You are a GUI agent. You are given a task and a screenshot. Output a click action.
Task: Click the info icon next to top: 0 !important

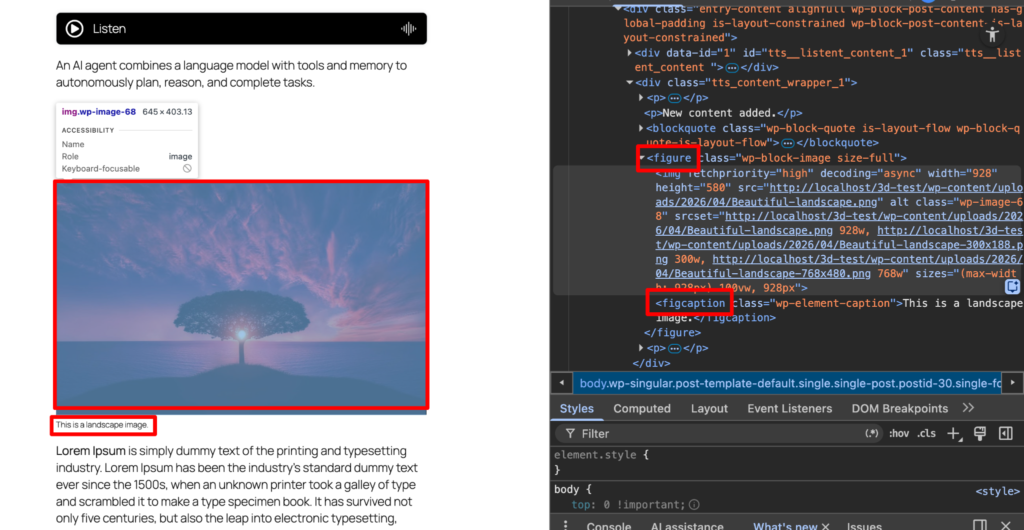pos(694,505)
